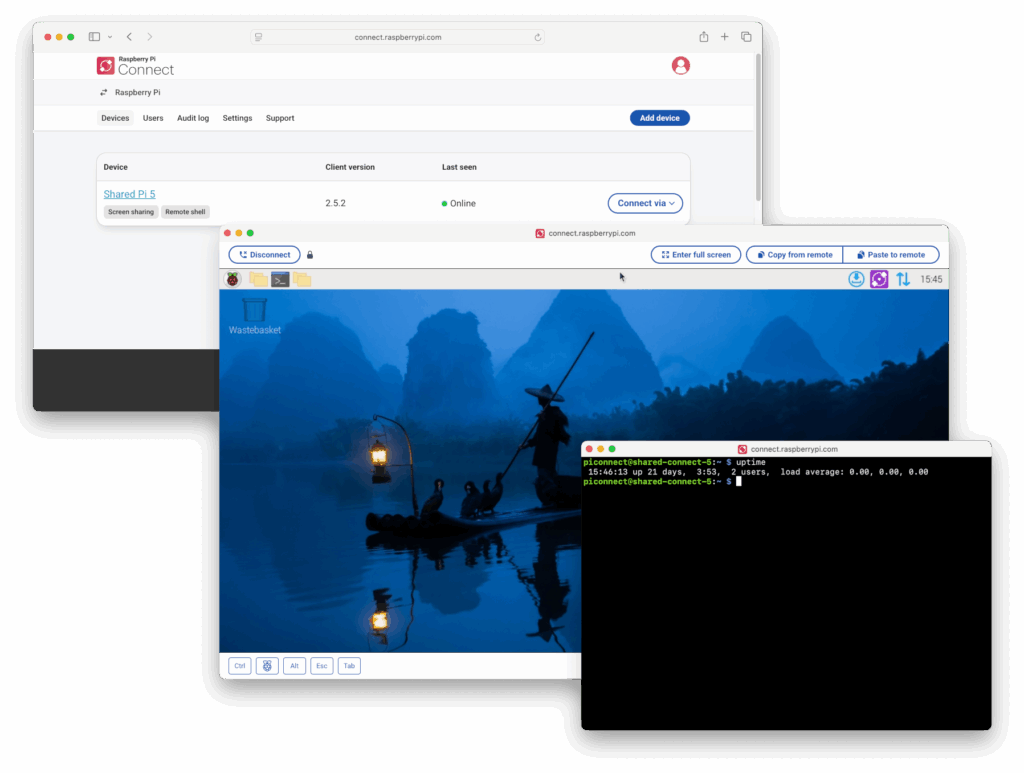Show the tab overview icon in Safari

click(746, 37)
